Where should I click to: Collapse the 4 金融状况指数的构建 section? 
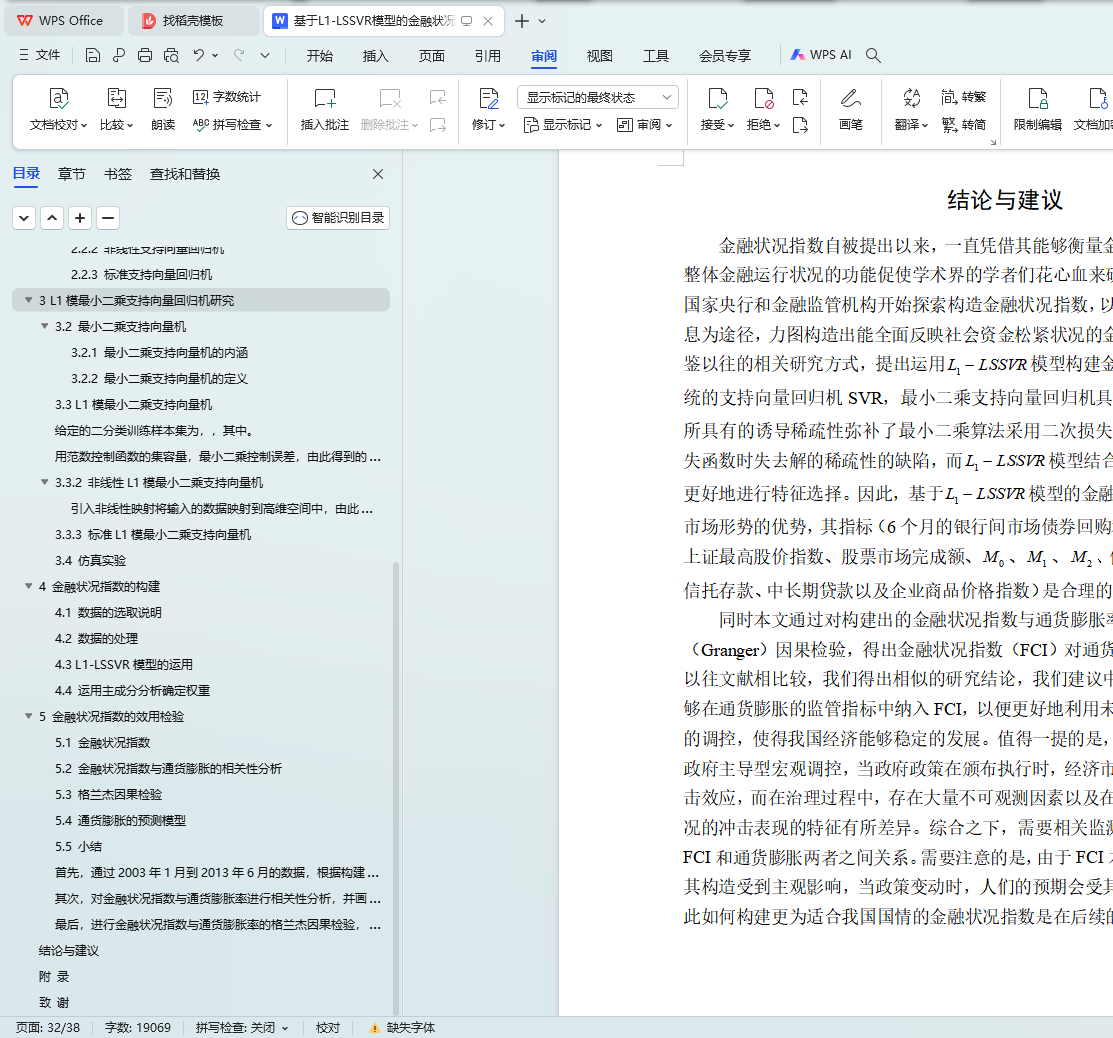point(29,587)
